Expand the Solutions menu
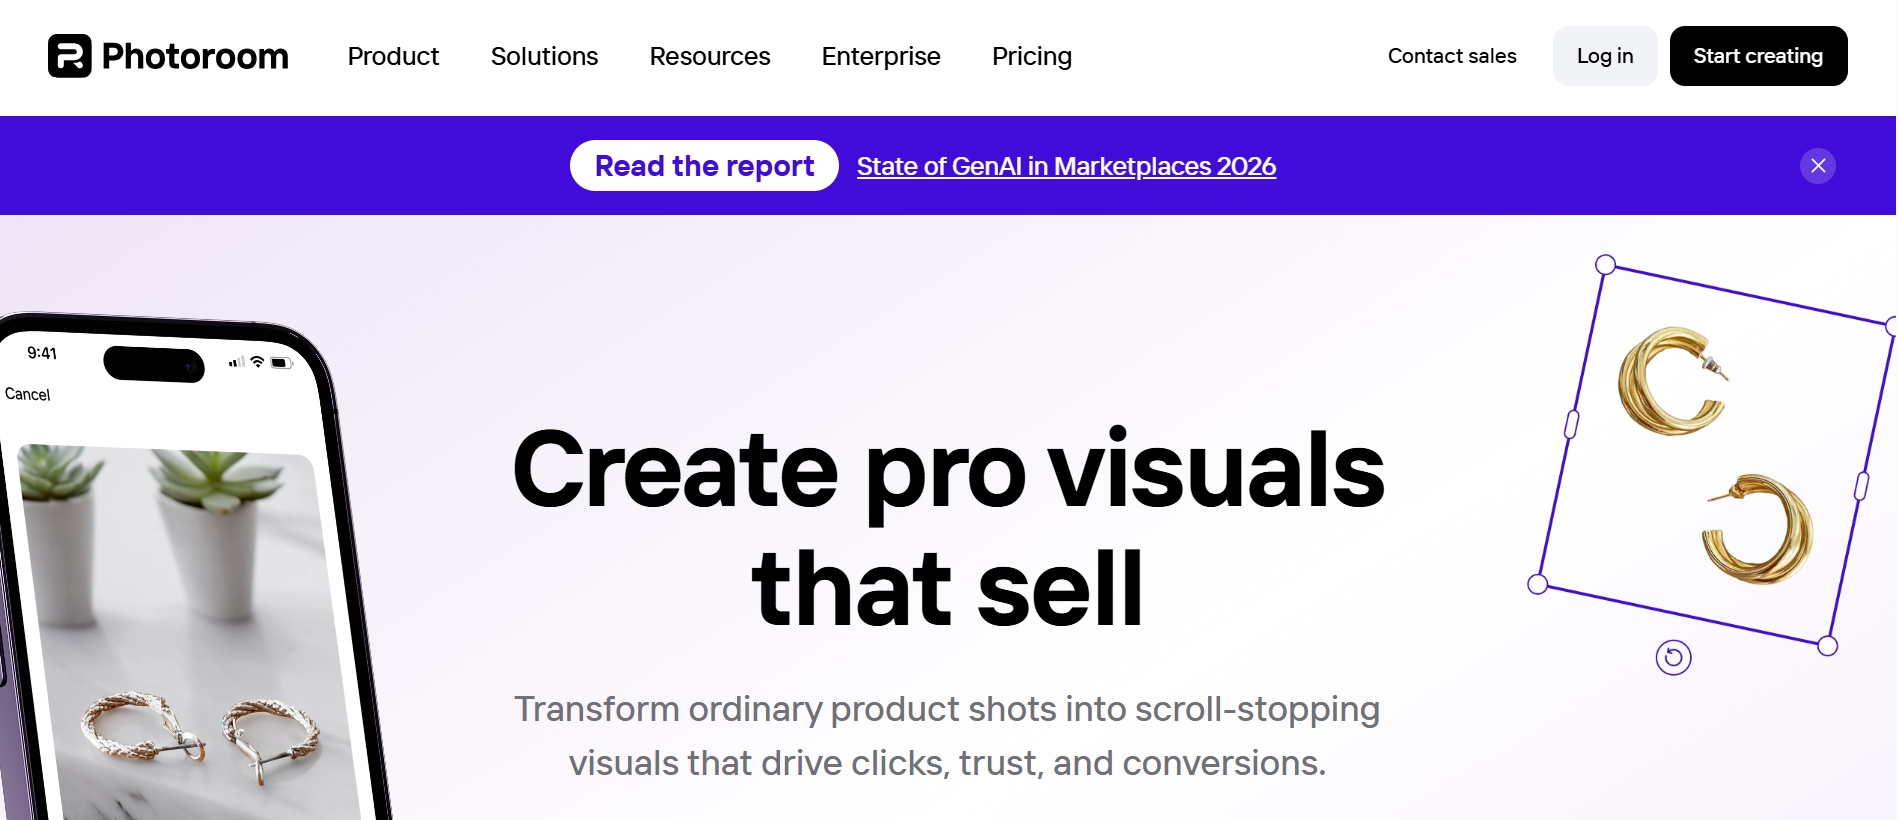Image resolution: width=1899 pixels, height=820 pixels. tap(544, 56)
